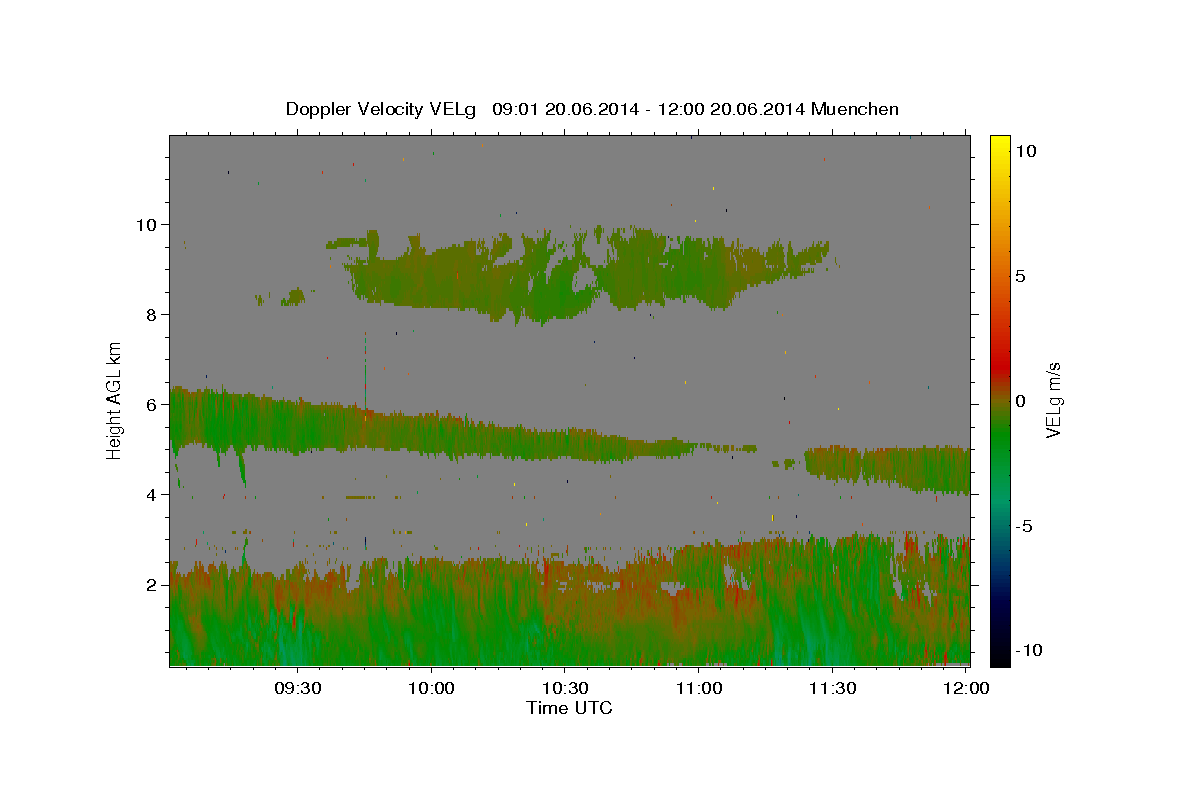Click the 12:00 time tick label
The width and height of the screenshot is (1200, 800).
tap(966, 688)
